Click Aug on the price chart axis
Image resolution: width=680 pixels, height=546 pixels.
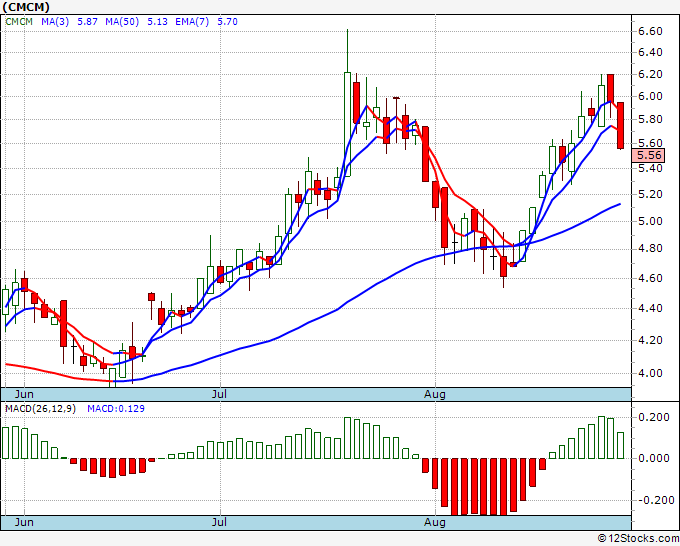point(435,394)
